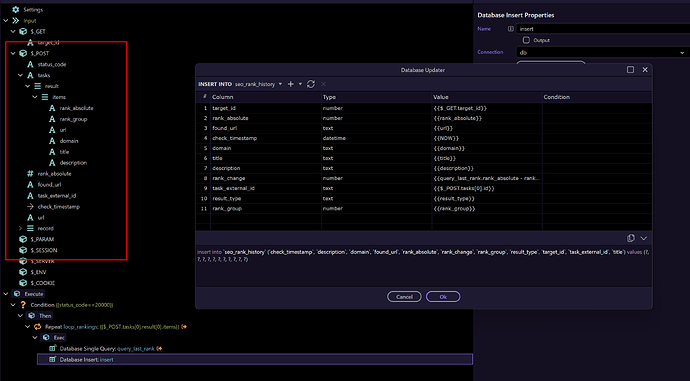Expand the record node
Image resolution: width=690 pixels, height=381 pixels.
click(x=20, y=228)
